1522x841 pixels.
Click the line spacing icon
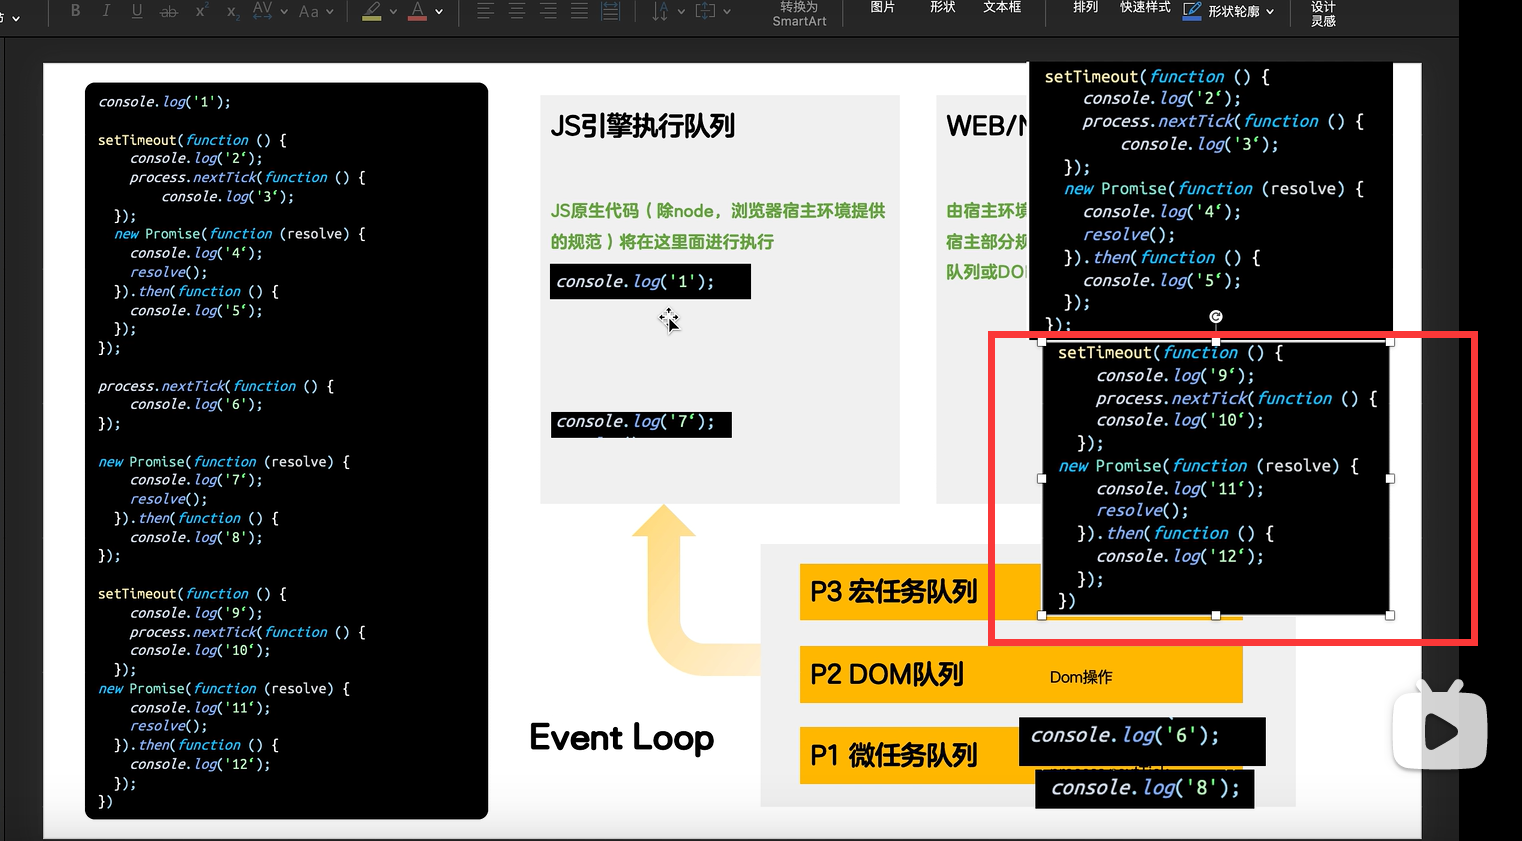(x=660, y=11)
